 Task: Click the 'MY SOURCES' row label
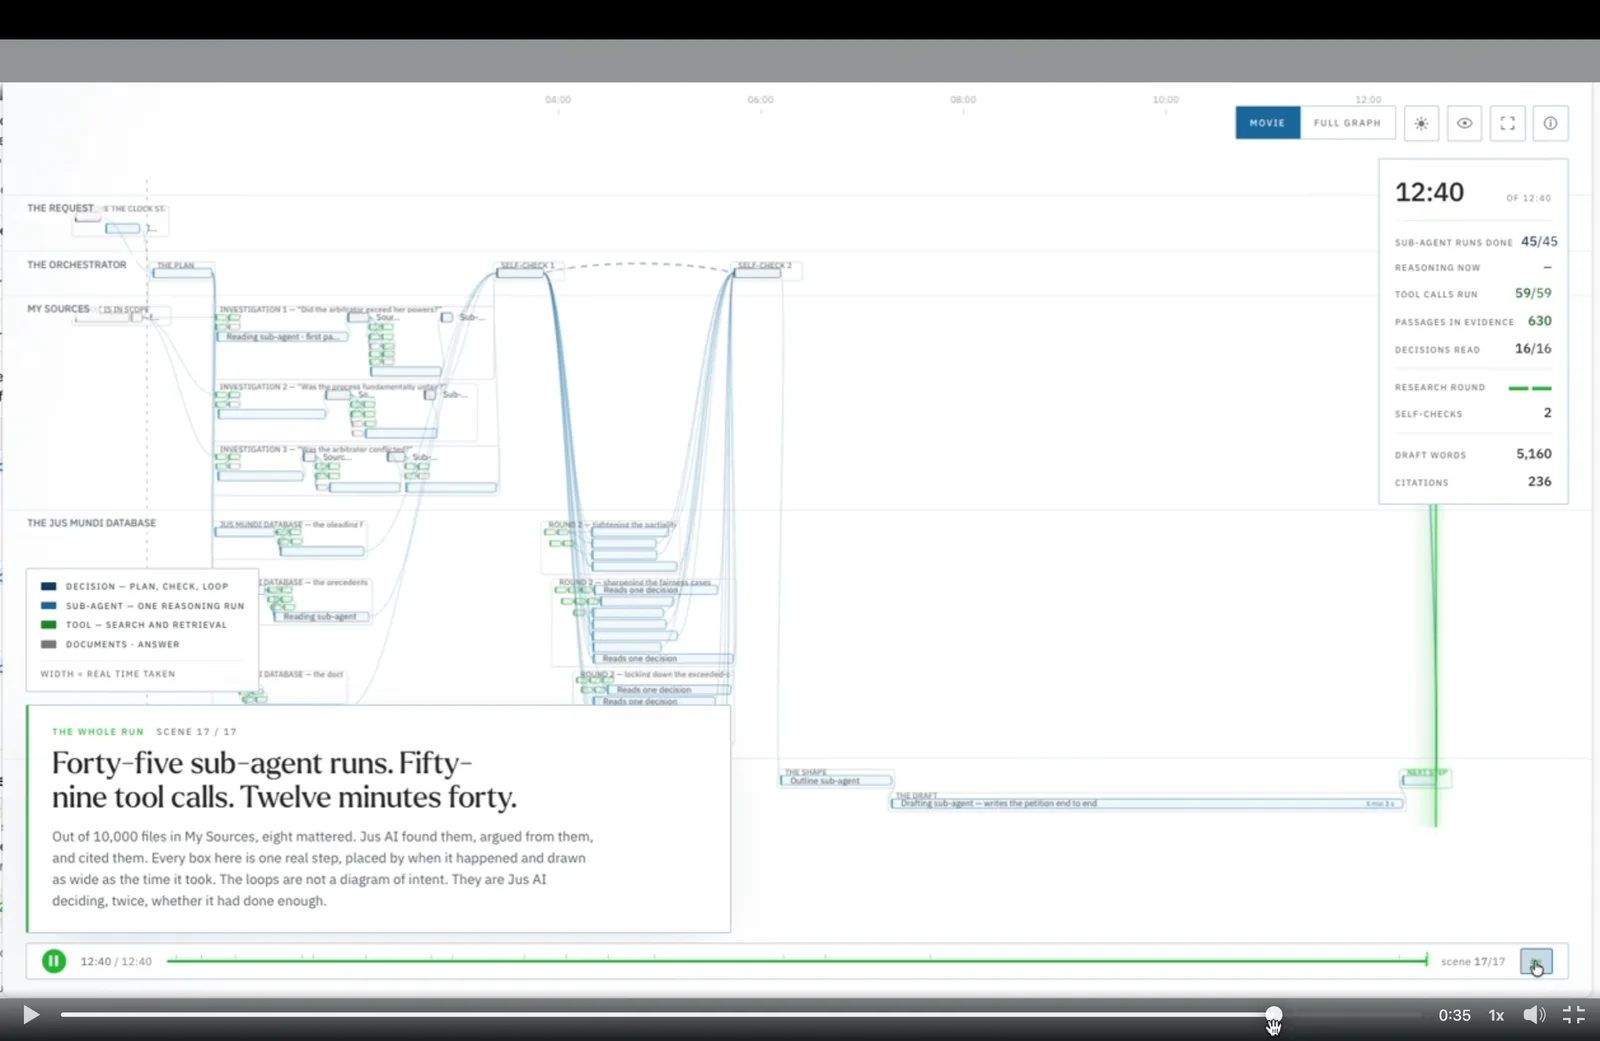pyautogui.click(x=58, y=309)
